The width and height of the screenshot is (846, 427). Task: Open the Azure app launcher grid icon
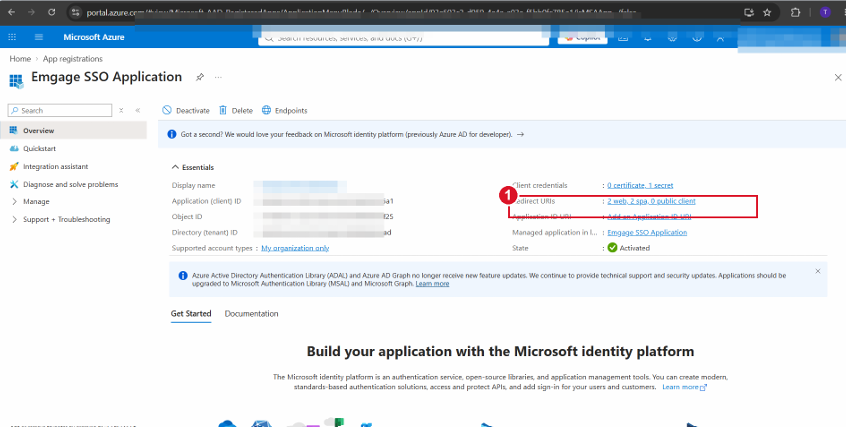[x=12, y=37]
